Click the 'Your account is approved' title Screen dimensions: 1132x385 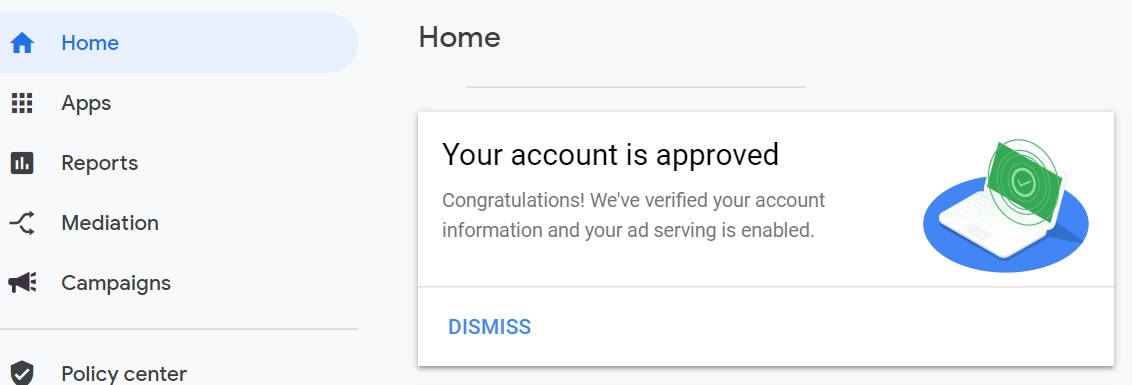coord(610,155)
